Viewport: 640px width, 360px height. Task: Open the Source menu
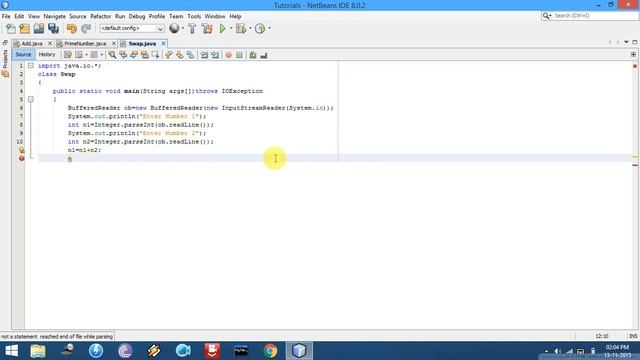point(78,16)
